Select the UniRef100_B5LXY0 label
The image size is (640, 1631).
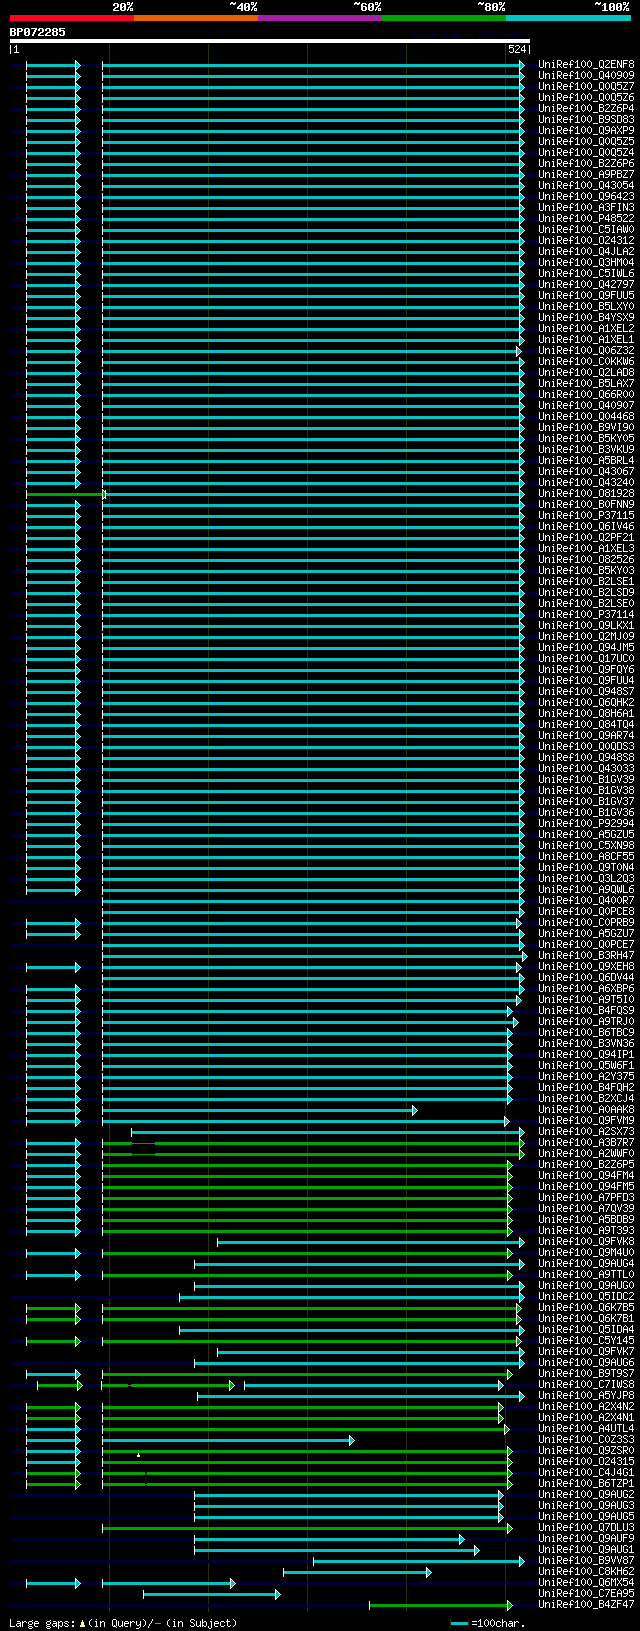tap(586, 306)
